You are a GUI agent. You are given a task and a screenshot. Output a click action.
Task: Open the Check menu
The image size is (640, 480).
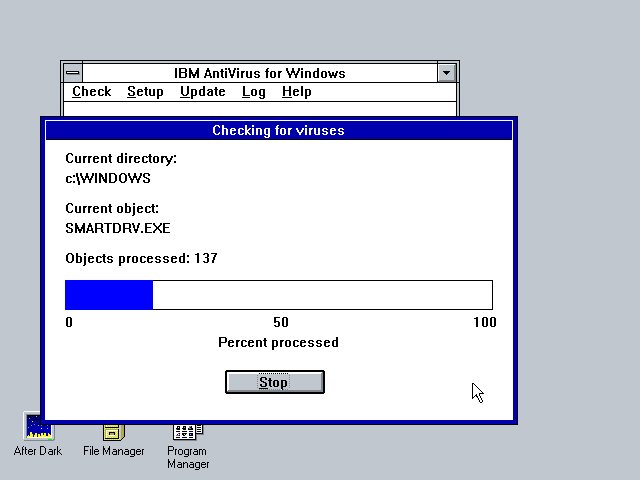pos(91,92)
